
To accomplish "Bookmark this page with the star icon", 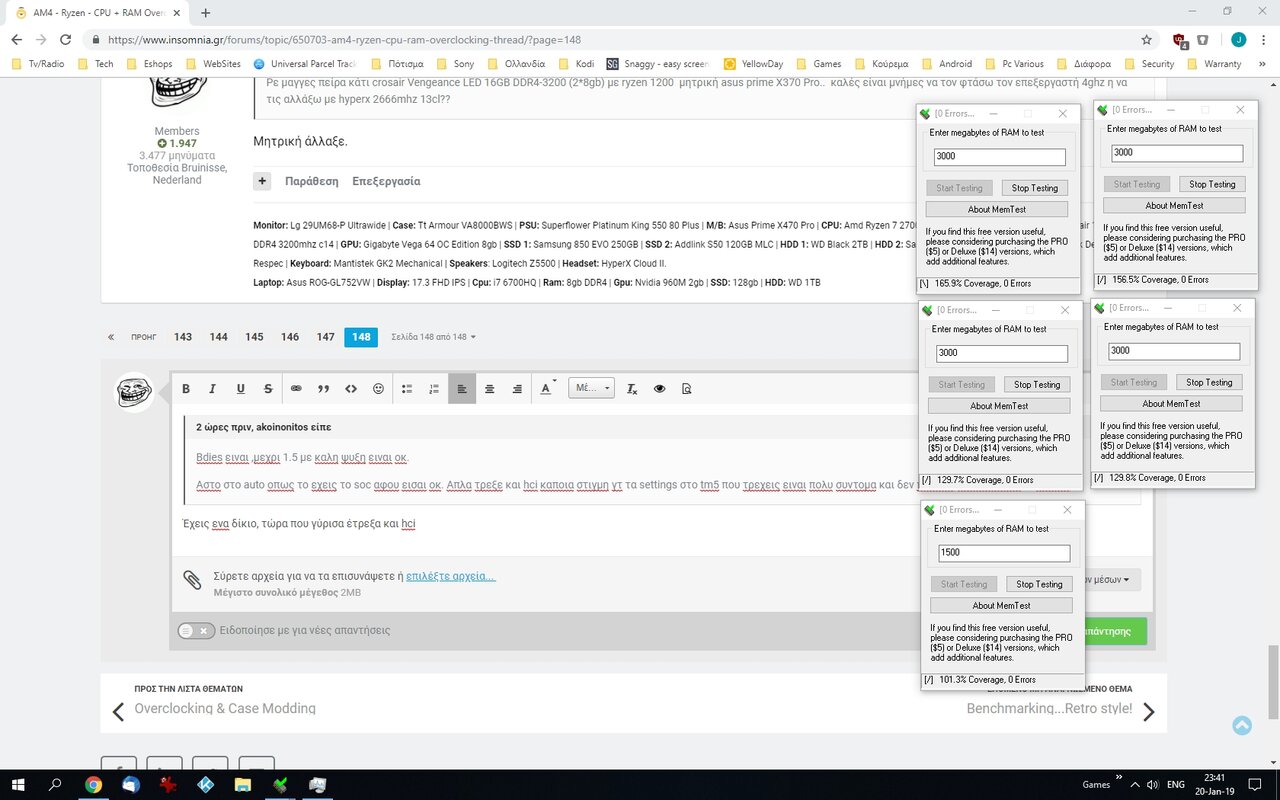I will tap(1146, 40).
